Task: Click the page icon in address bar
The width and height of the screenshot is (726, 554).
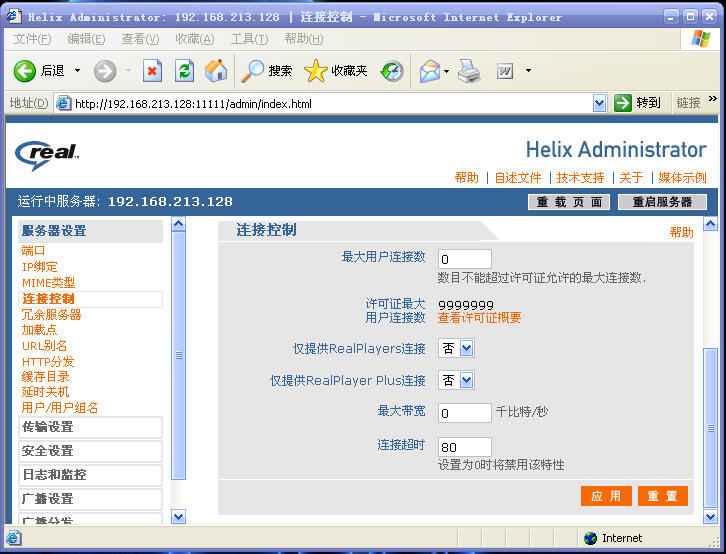Action: click(63, 103)
